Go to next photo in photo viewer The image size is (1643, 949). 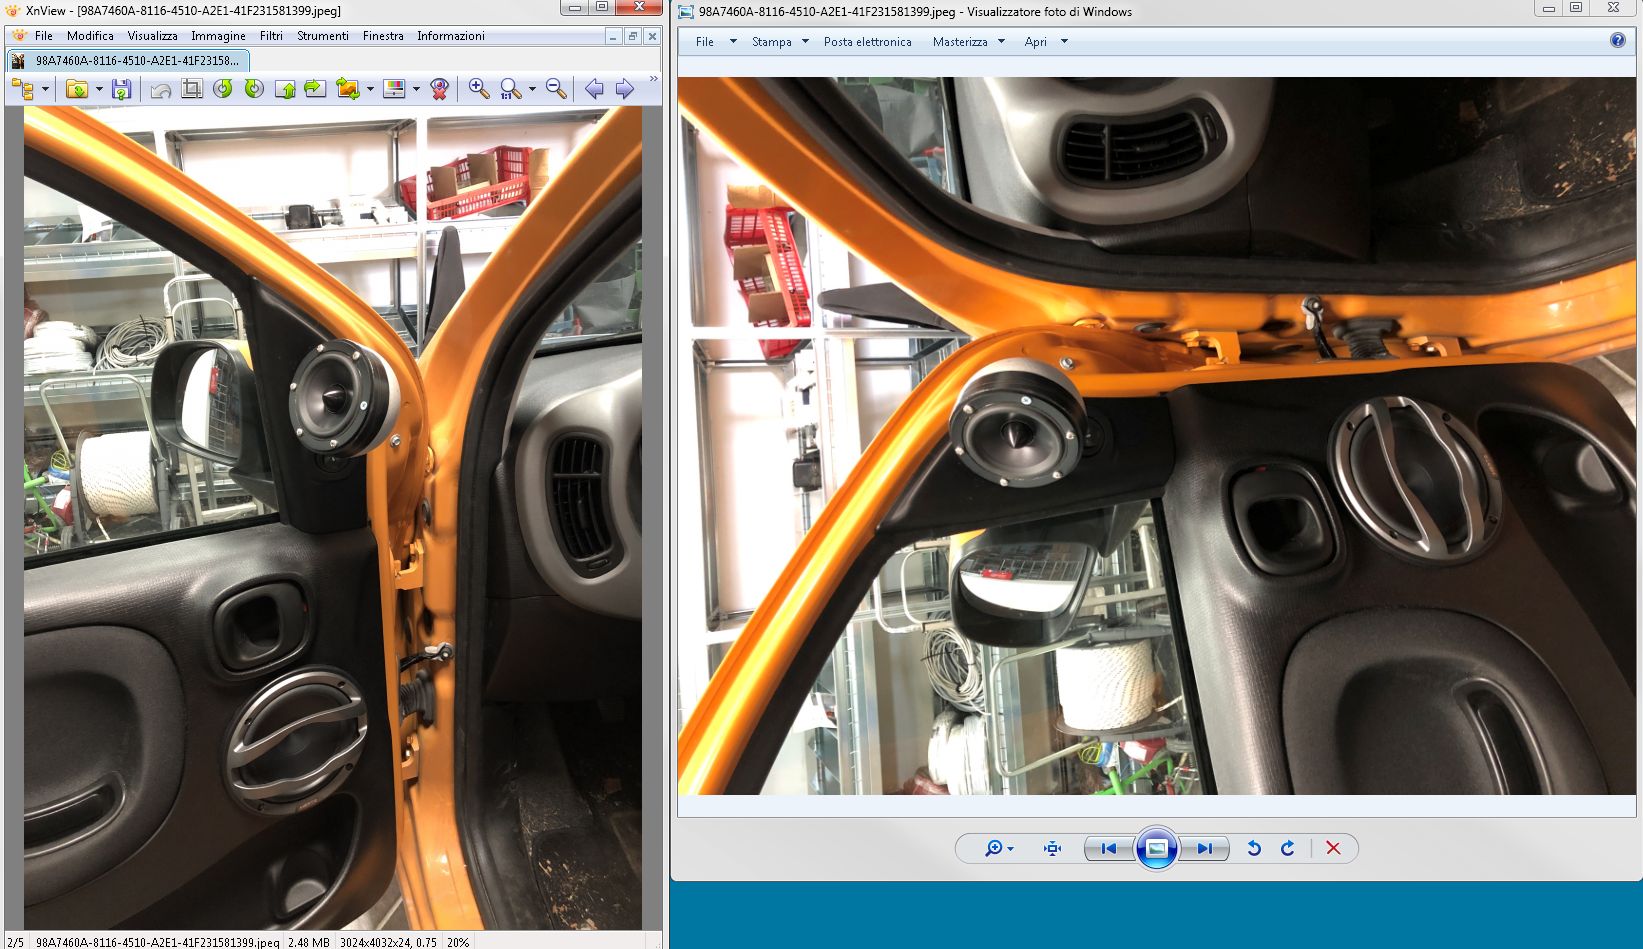(1204, 848)
